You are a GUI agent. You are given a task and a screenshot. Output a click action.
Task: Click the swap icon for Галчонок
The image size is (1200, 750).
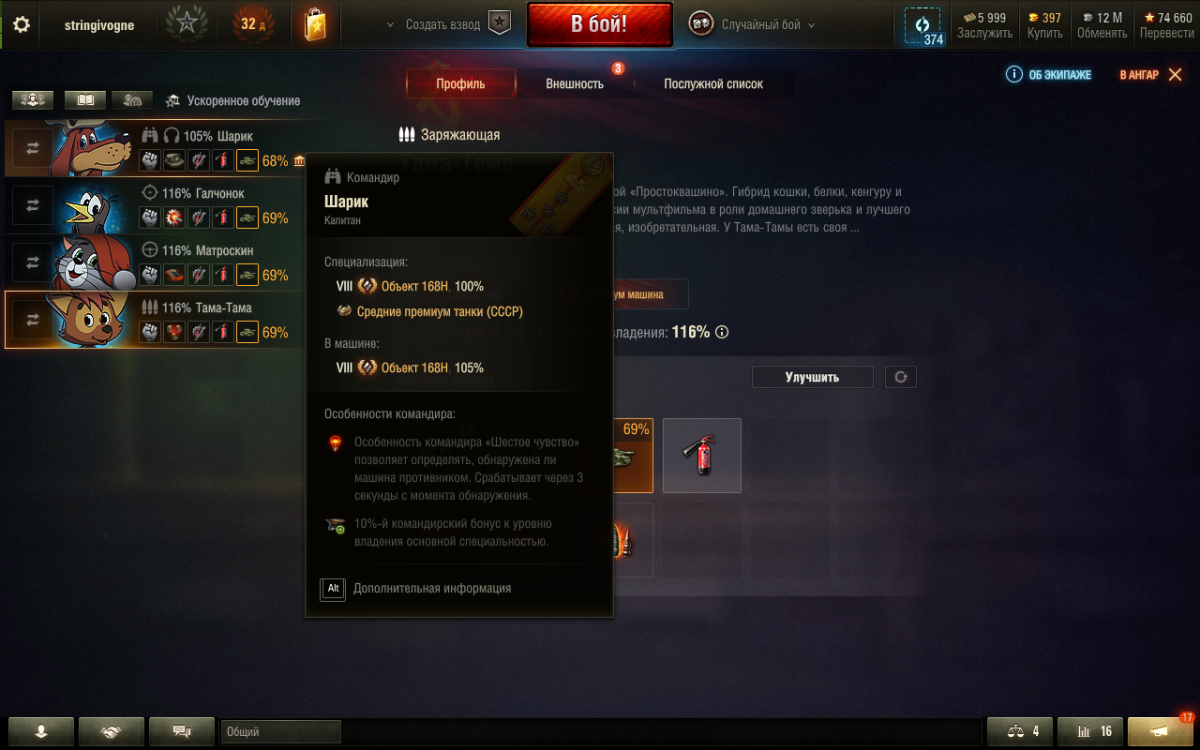click(x=32, y=204)
